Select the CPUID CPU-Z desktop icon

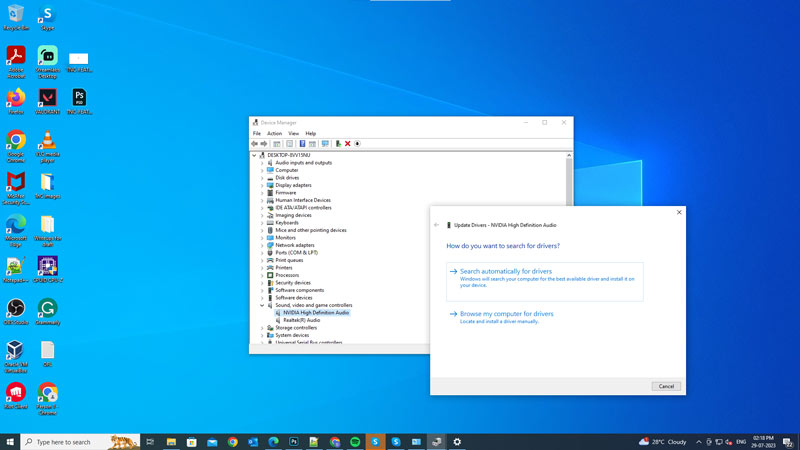click(47, 269)
